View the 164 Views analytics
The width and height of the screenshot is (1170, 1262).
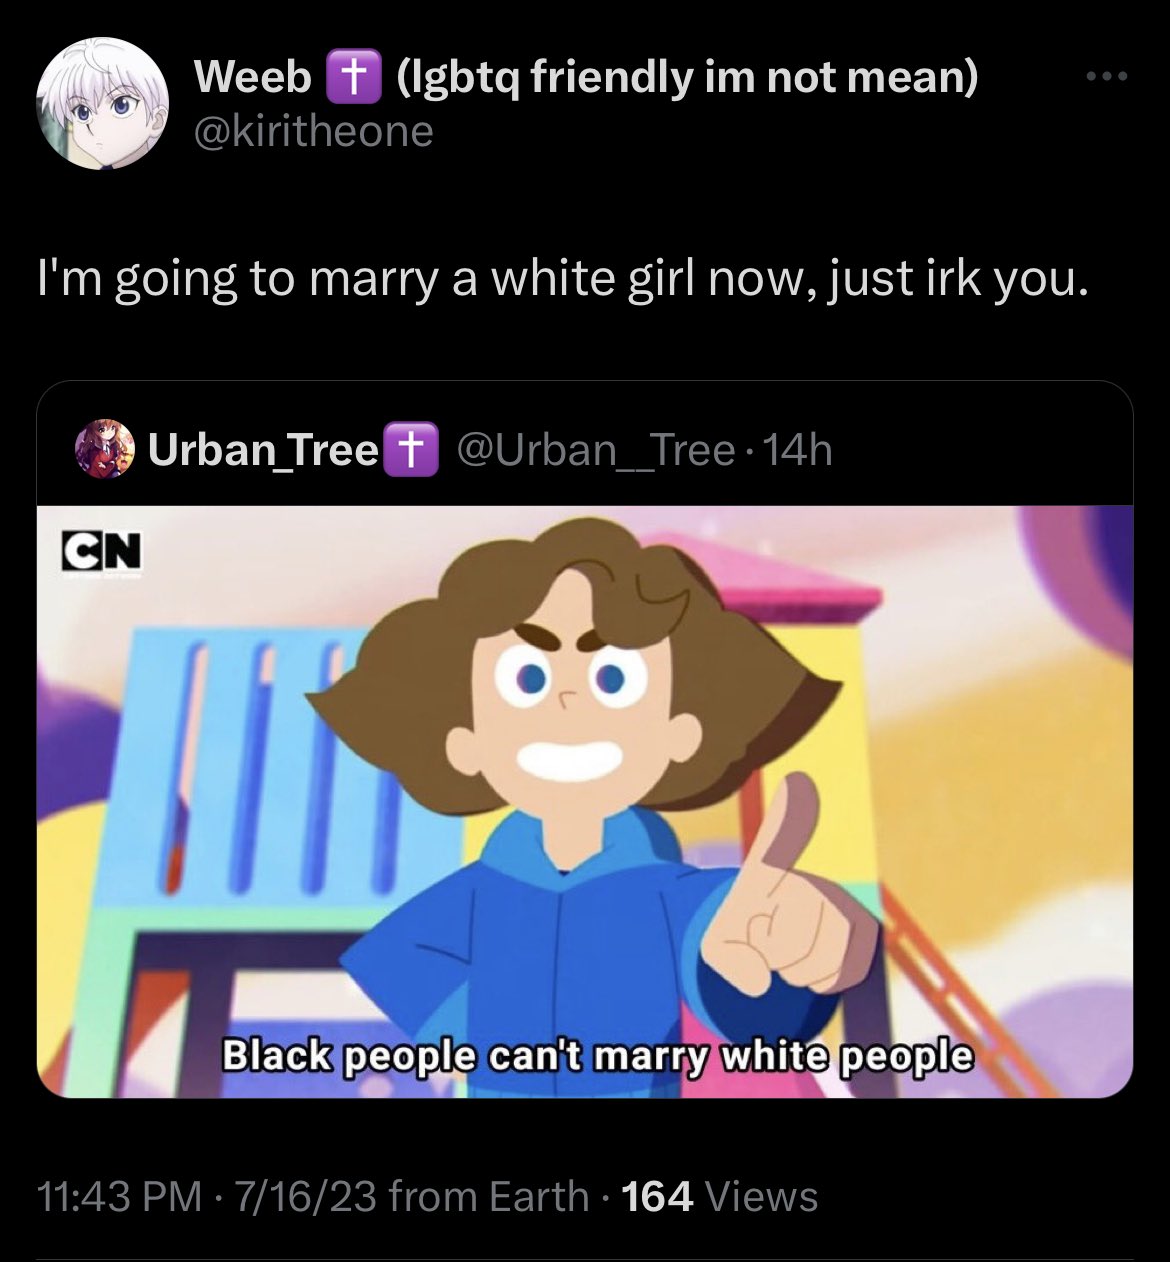tap(720, 1196)
